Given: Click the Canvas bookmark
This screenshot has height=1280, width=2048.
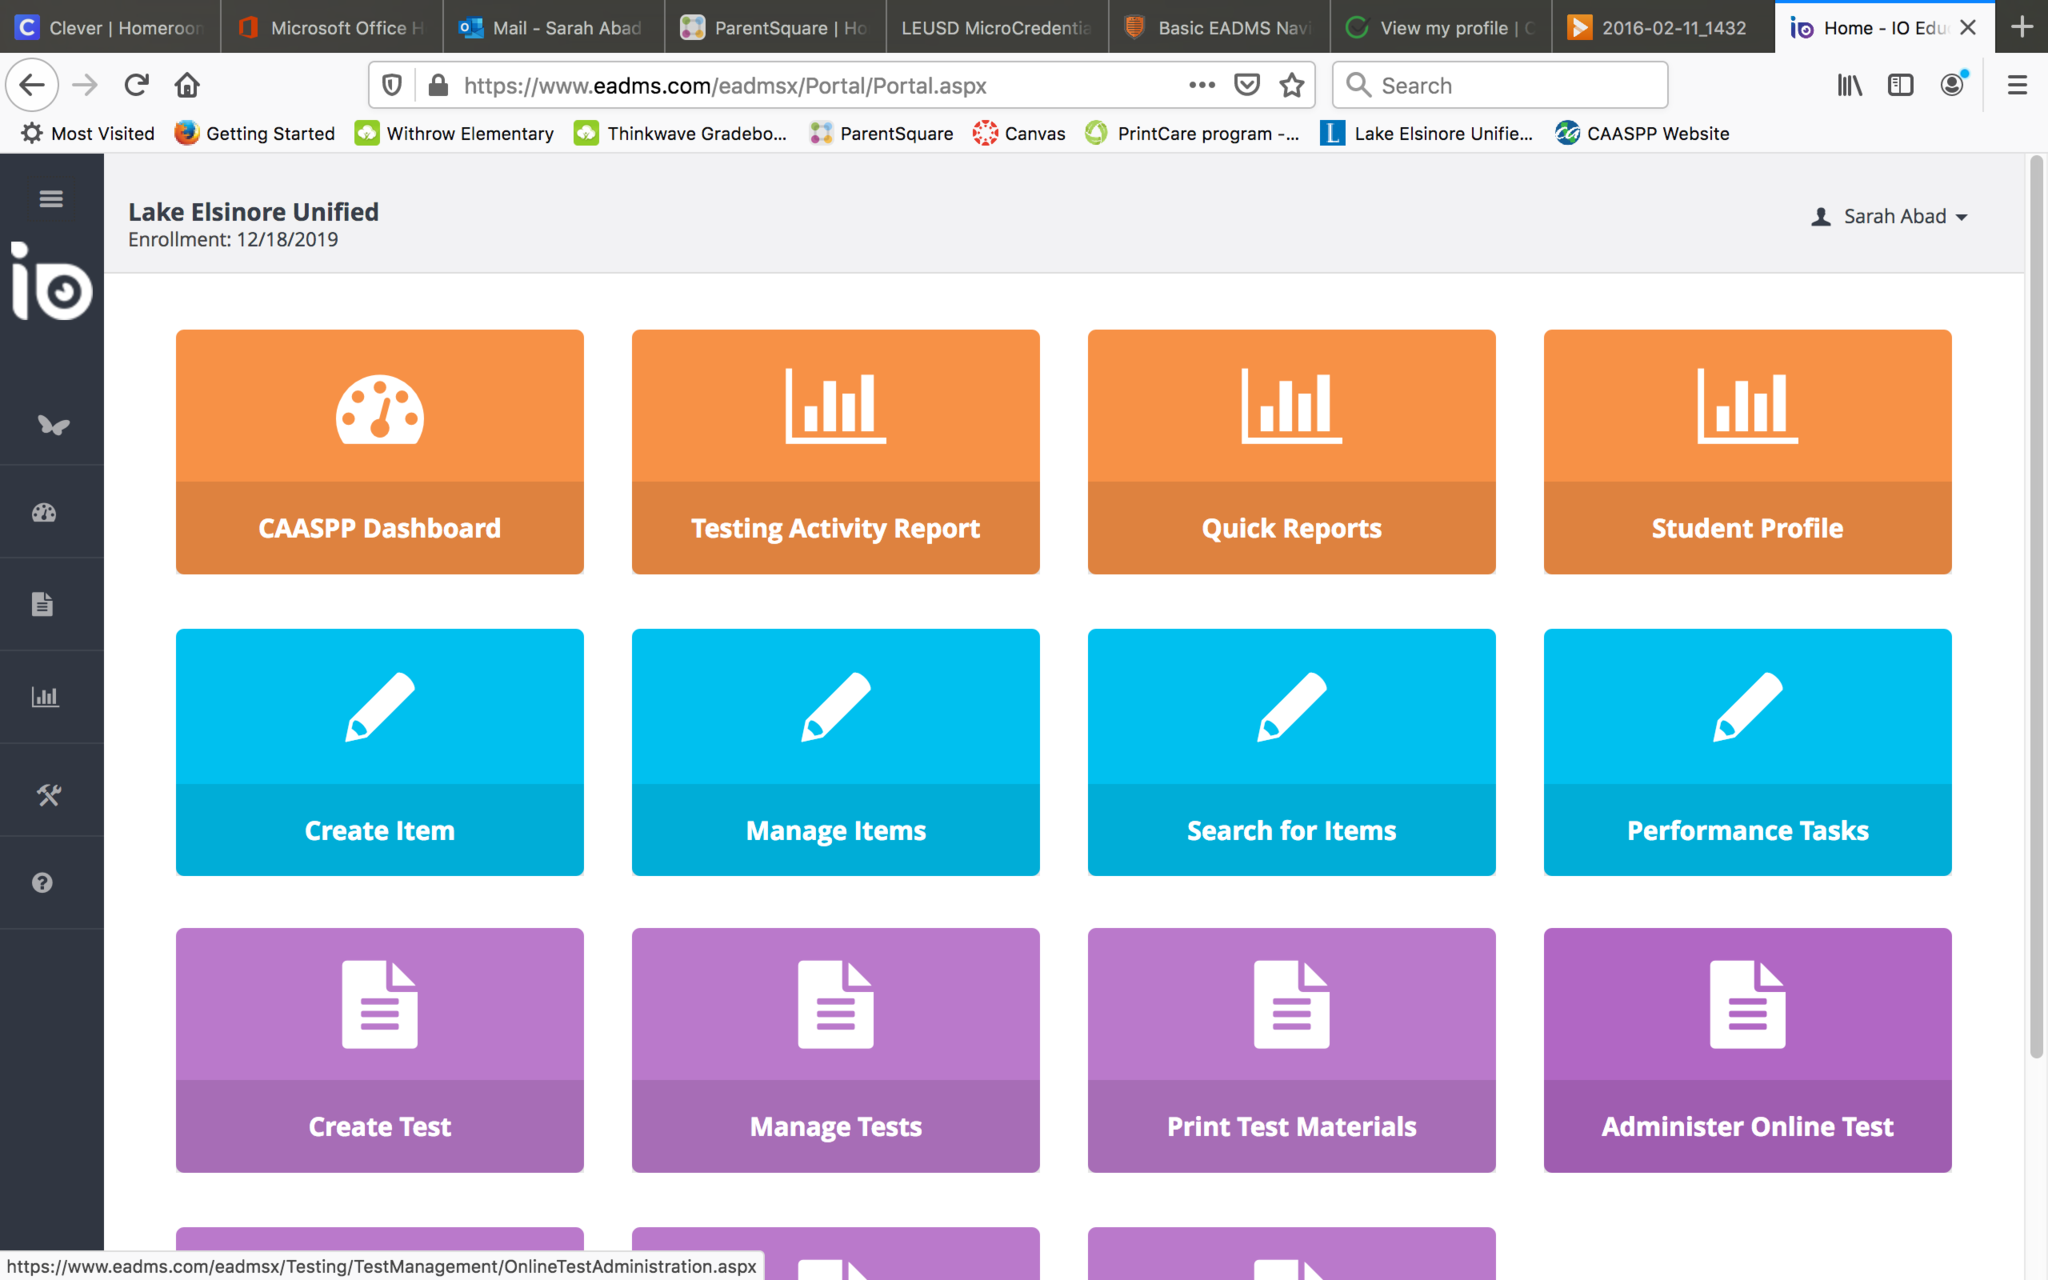Looking at the screenshot, I should click(x=1019, y=133).
